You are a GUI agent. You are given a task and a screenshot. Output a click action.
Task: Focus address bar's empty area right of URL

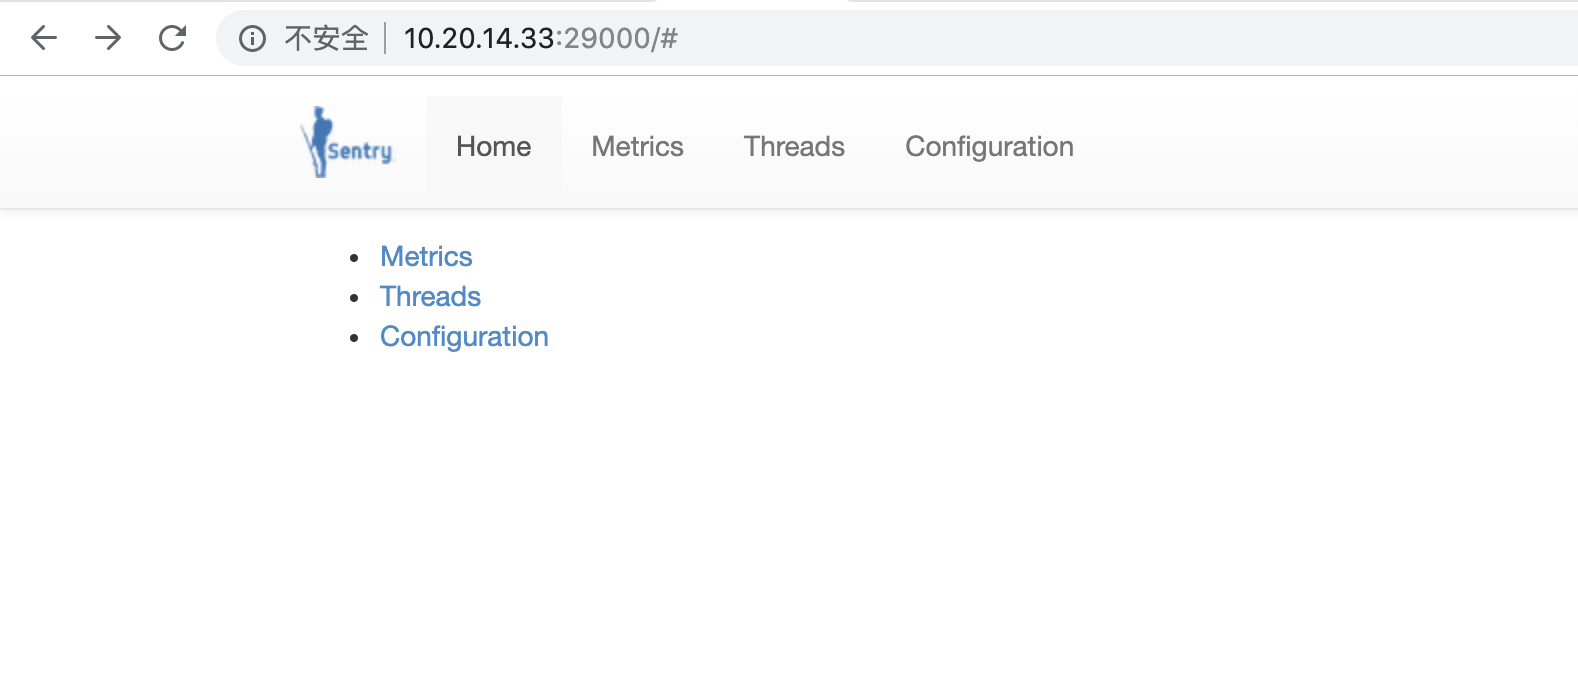[x=1100, y=38]
